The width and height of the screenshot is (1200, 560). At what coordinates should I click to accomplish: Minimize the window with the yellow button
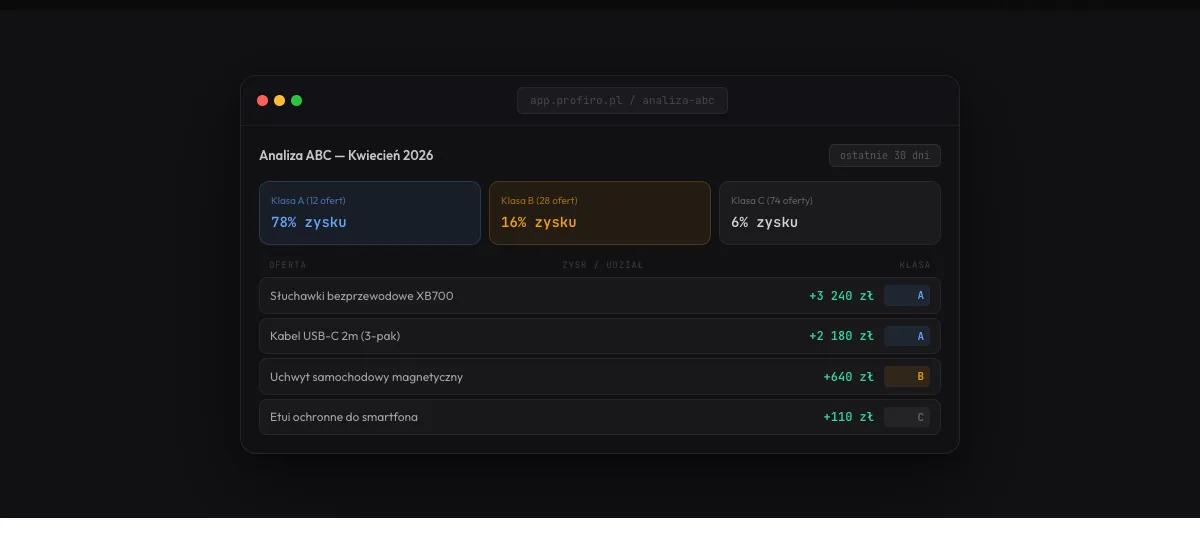coord(280,100)
